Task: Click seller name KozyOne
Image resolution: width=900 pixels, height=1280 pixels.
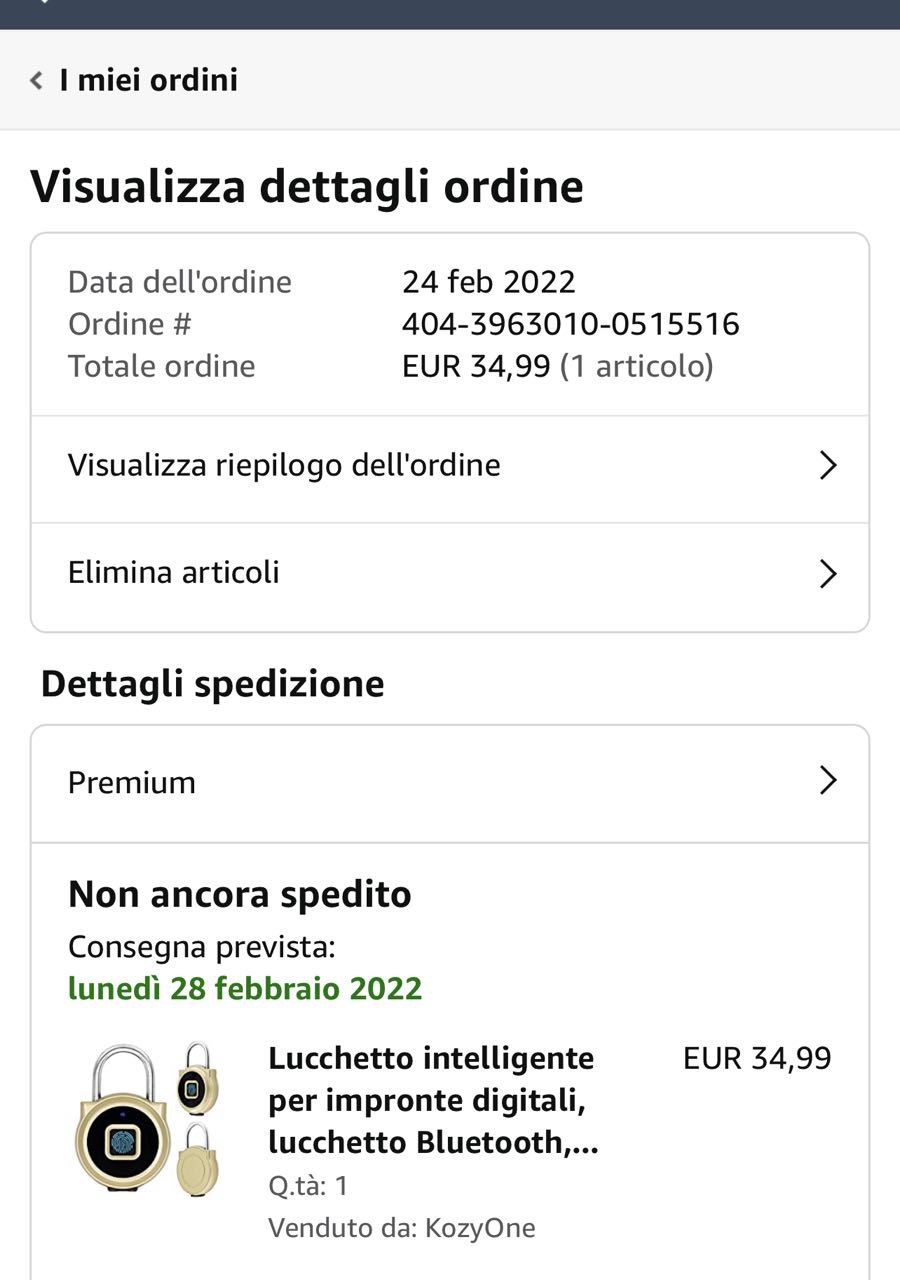Action: click(x=480, y=1227)
